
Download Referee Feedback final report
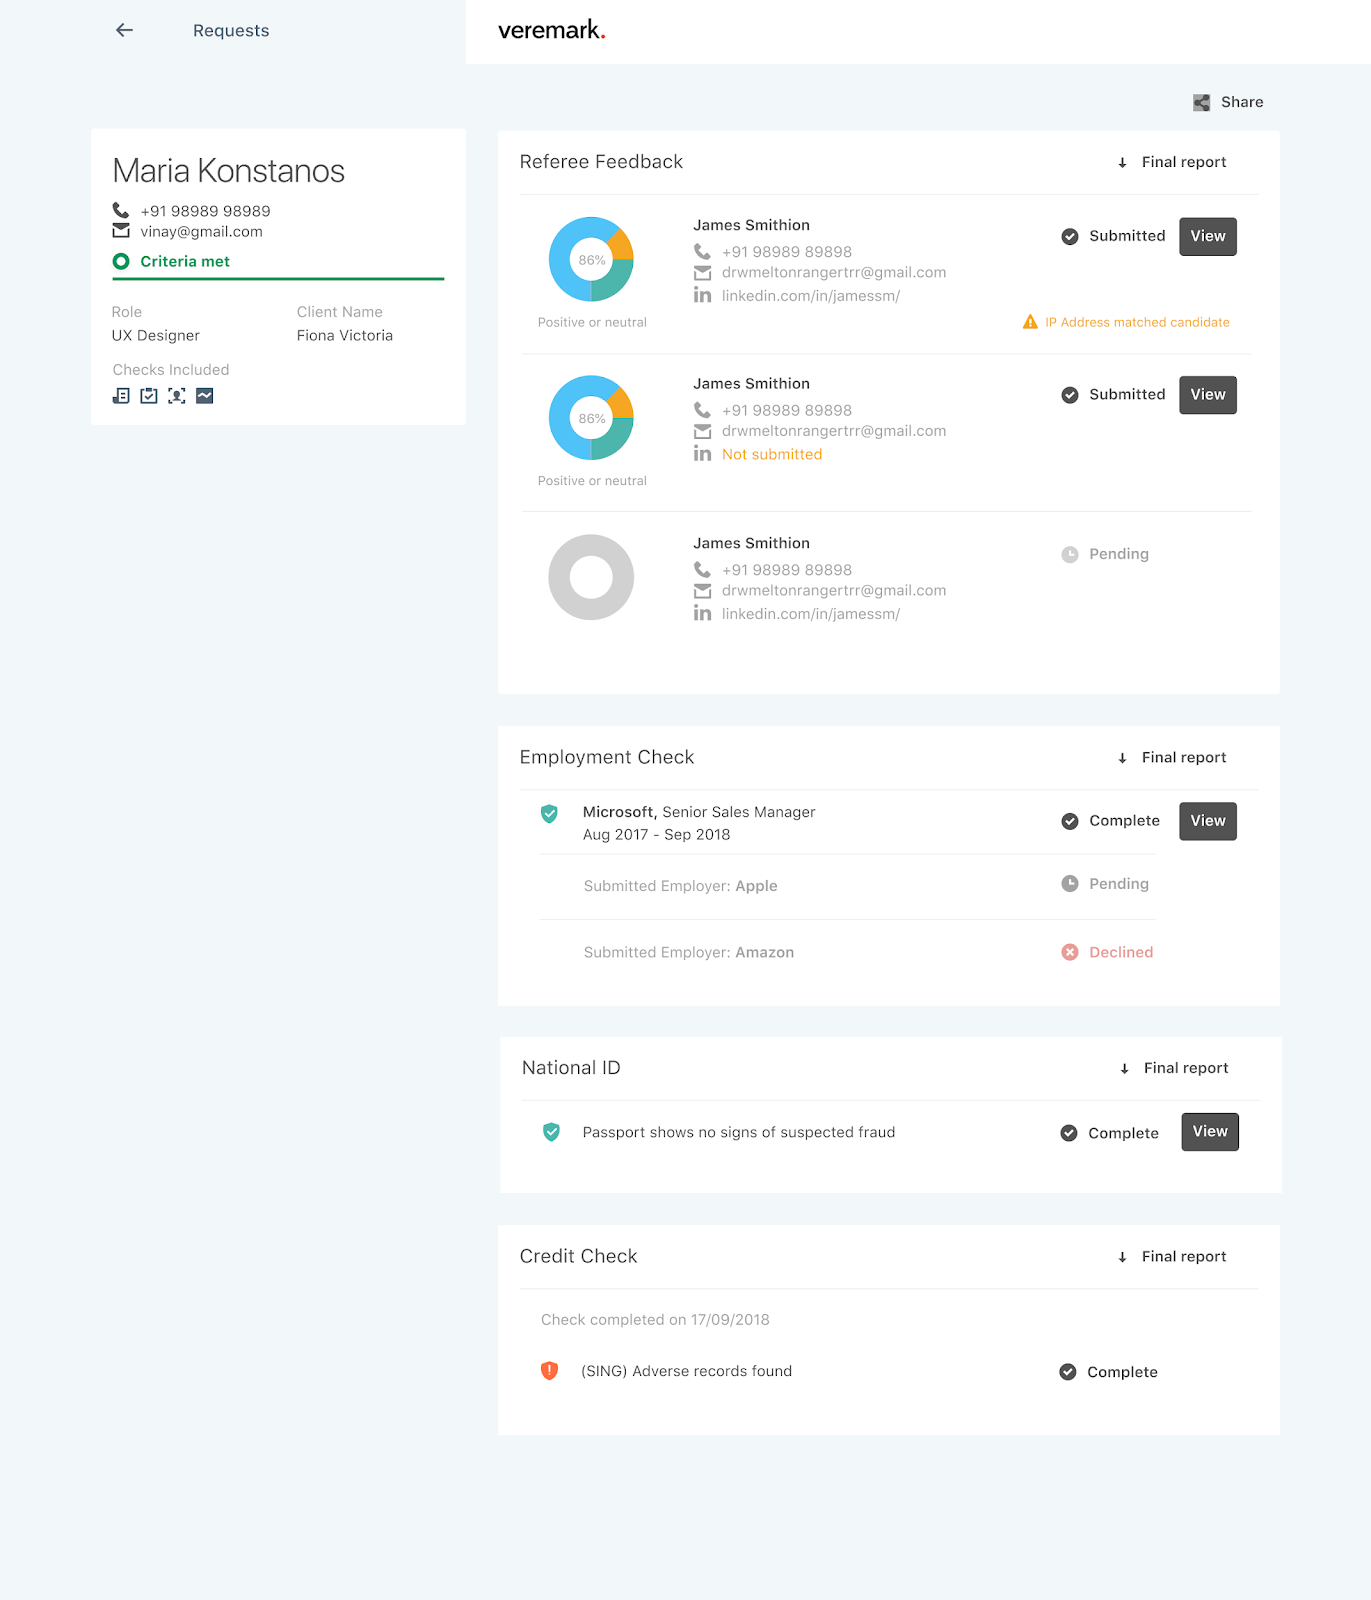click(x=1172, y=162)
